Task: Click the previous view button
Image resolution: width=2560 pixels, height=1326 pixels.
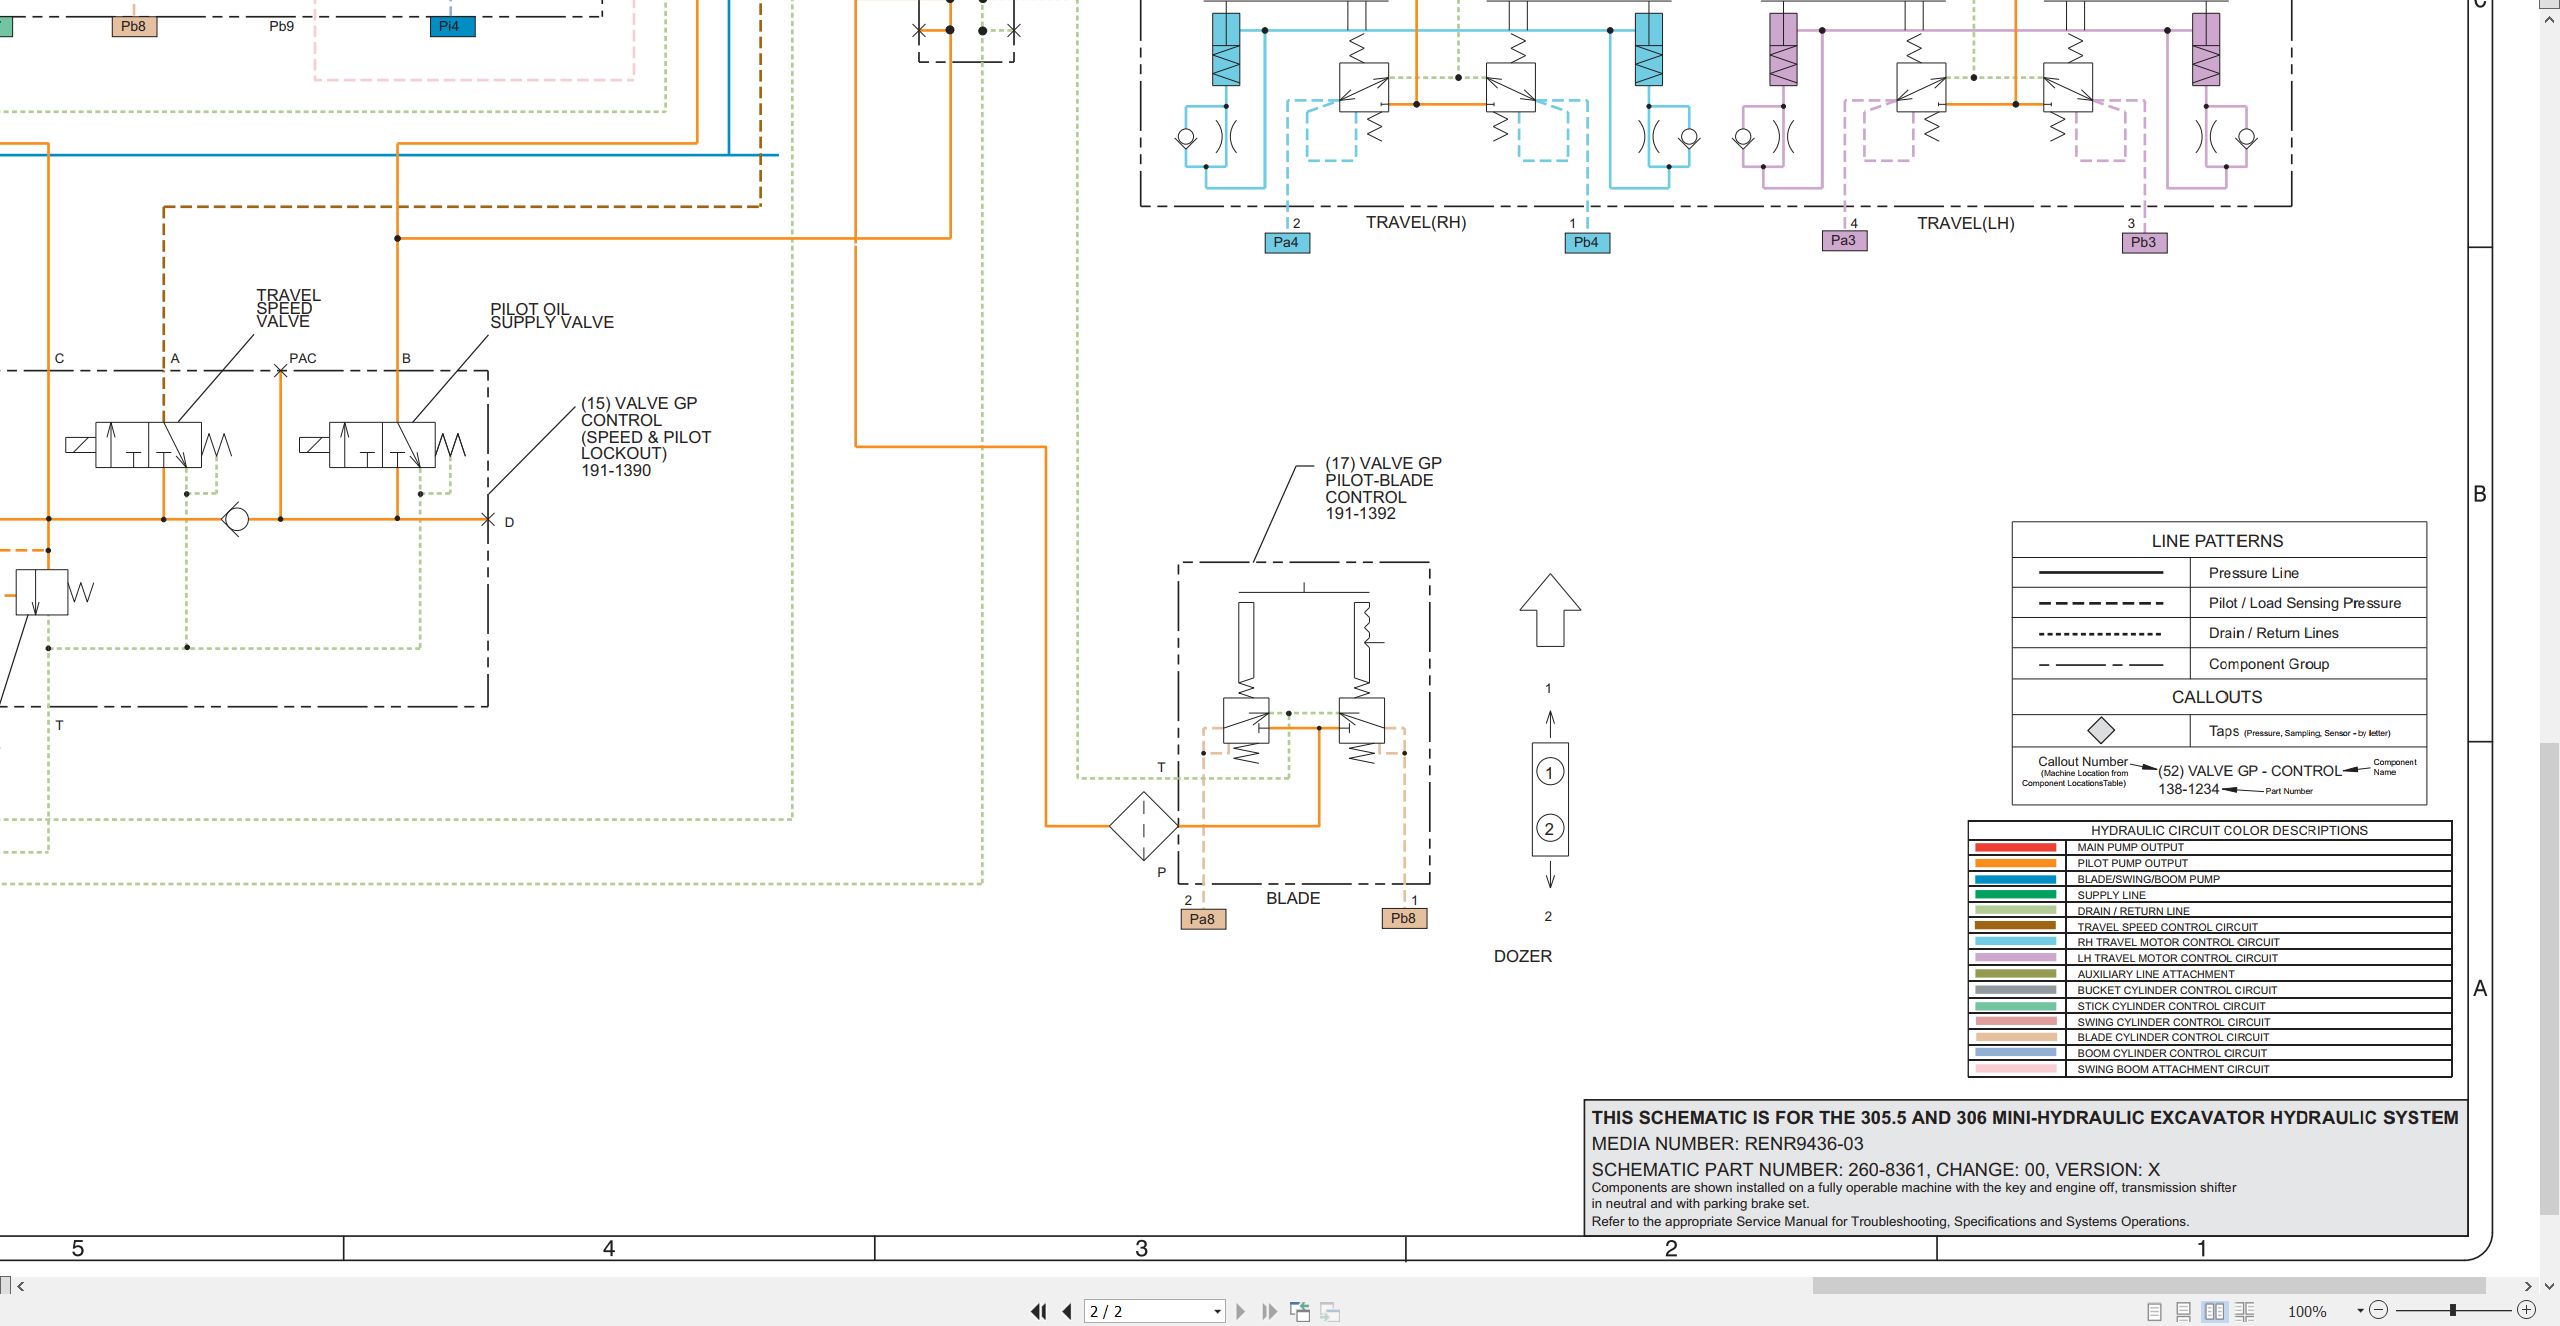Action: [x=1300, y=1311]
